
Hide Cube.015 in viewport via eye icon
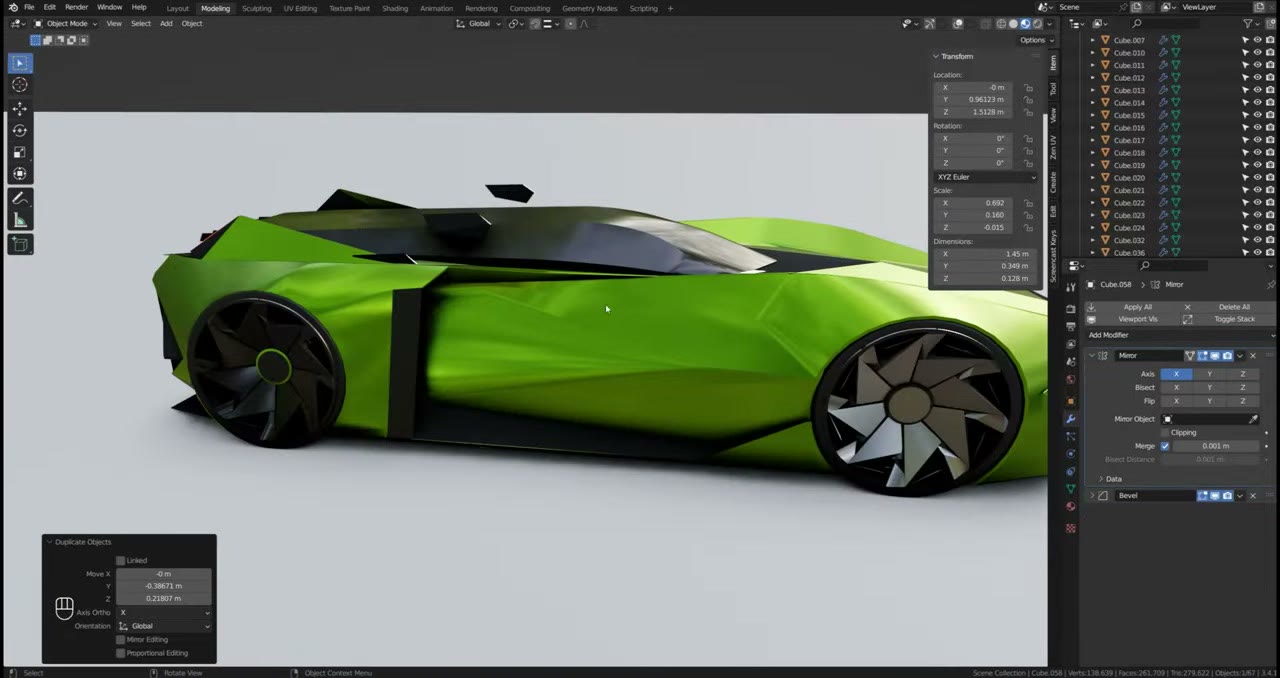click(1257, 115)
